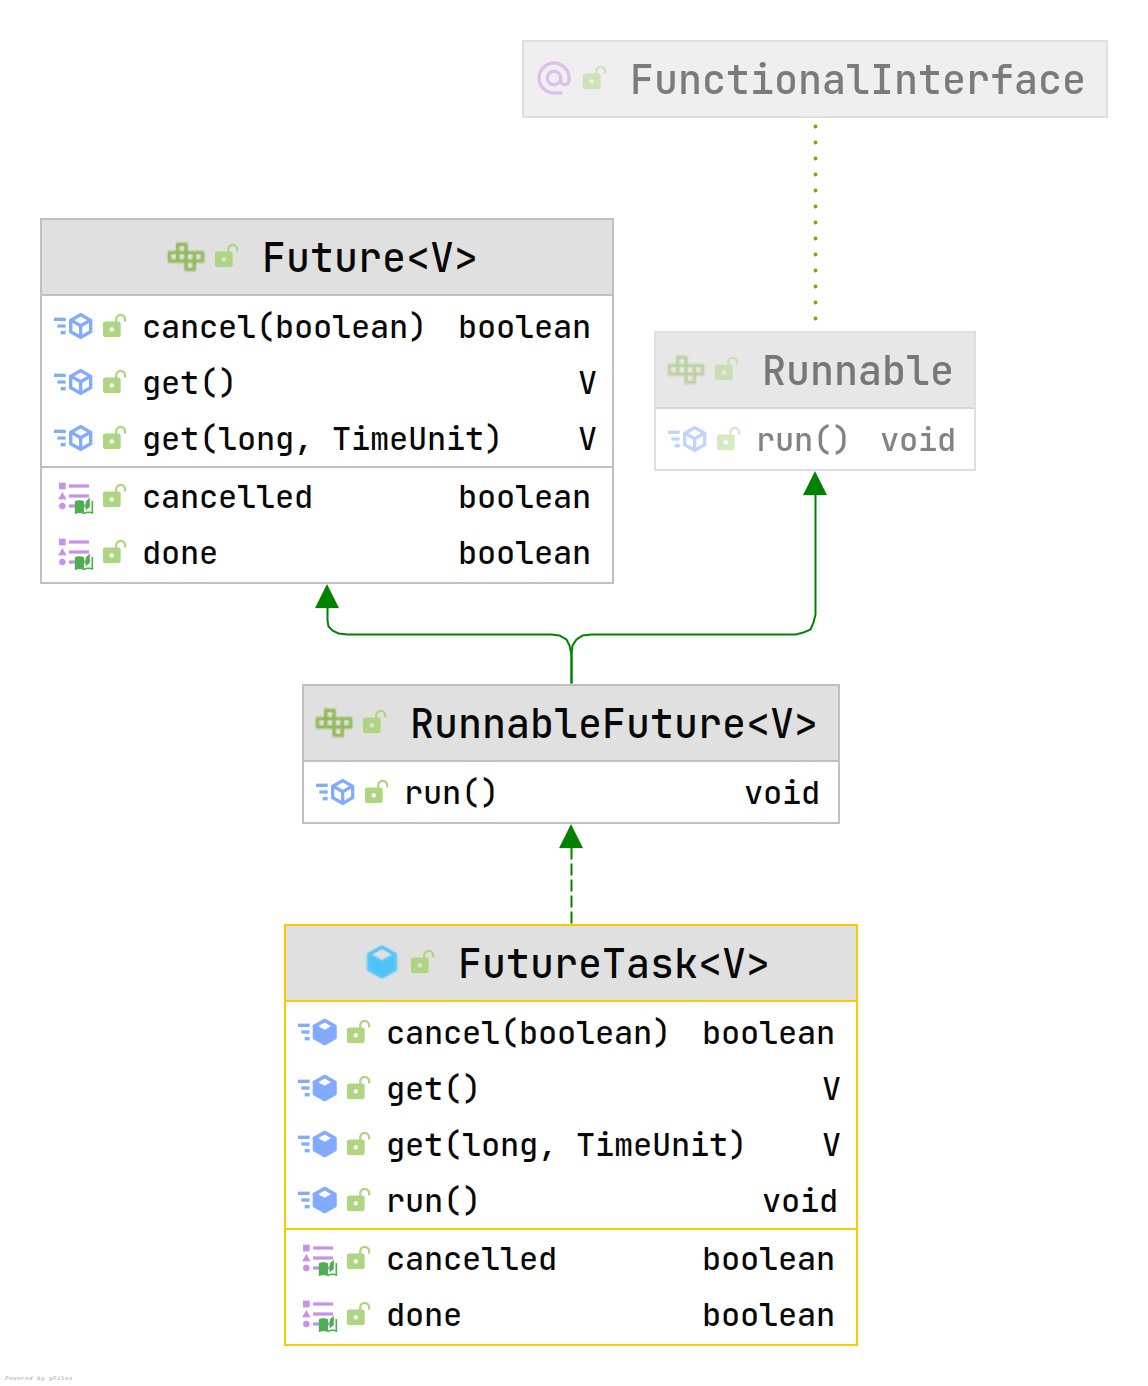Click the method icon beside FutureTask's run()
Image resolution: width=1148 pixels, height=1386 pixels.
click(318, 1200)
